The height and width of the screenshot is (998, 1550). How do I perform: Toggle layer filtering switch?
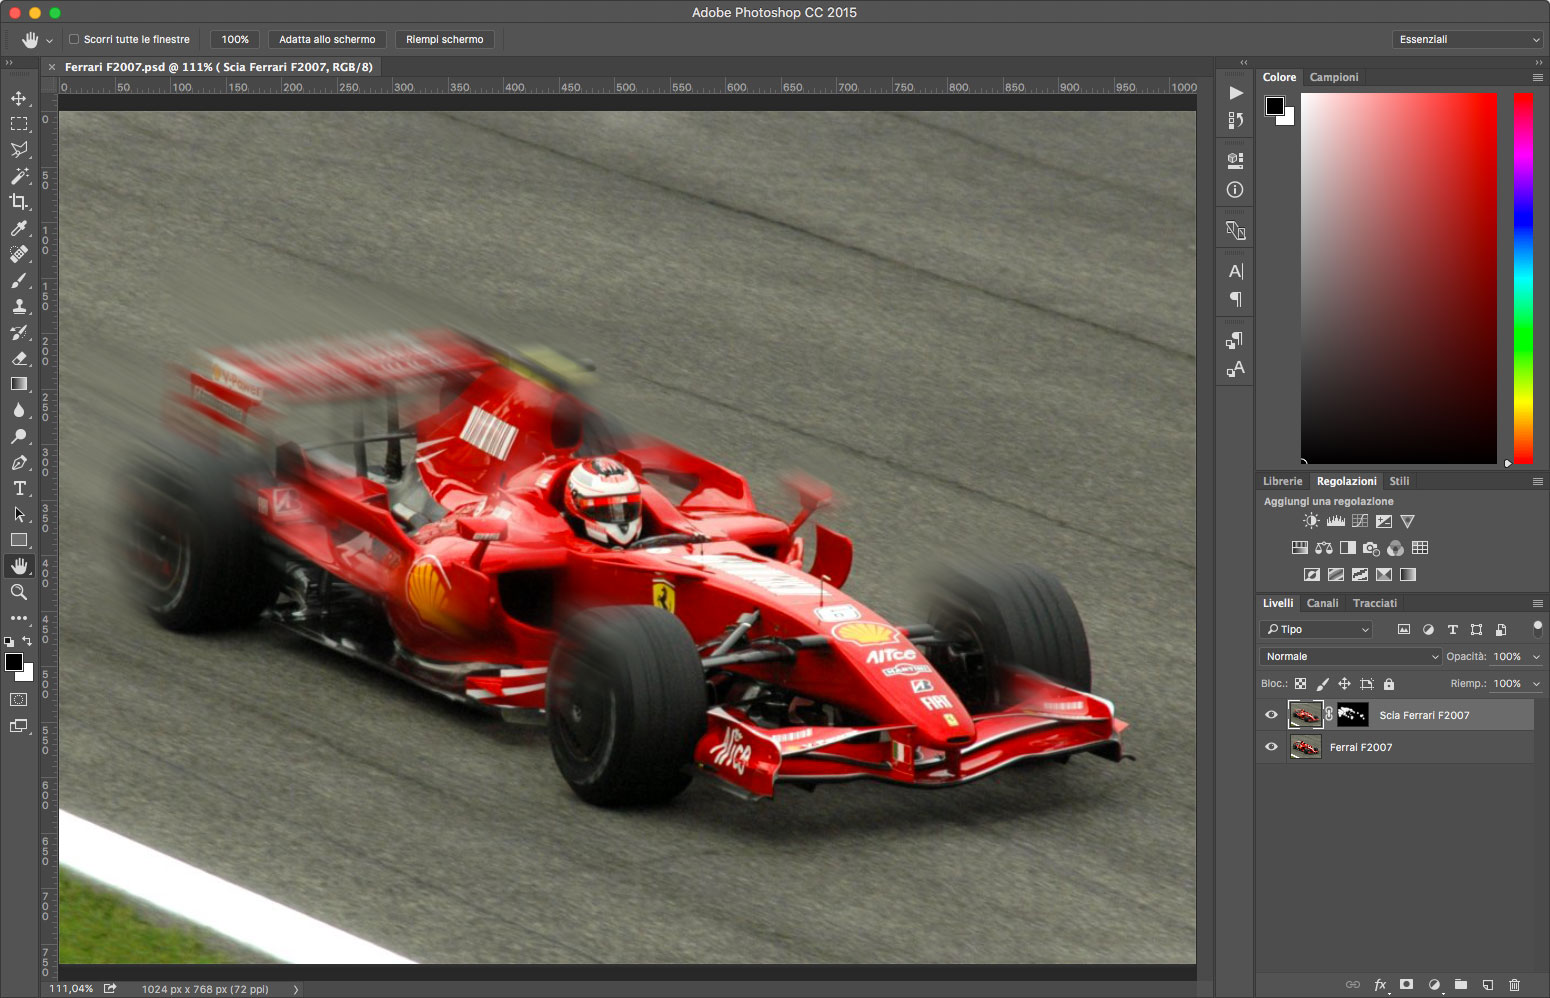(x=1537, y=629)
